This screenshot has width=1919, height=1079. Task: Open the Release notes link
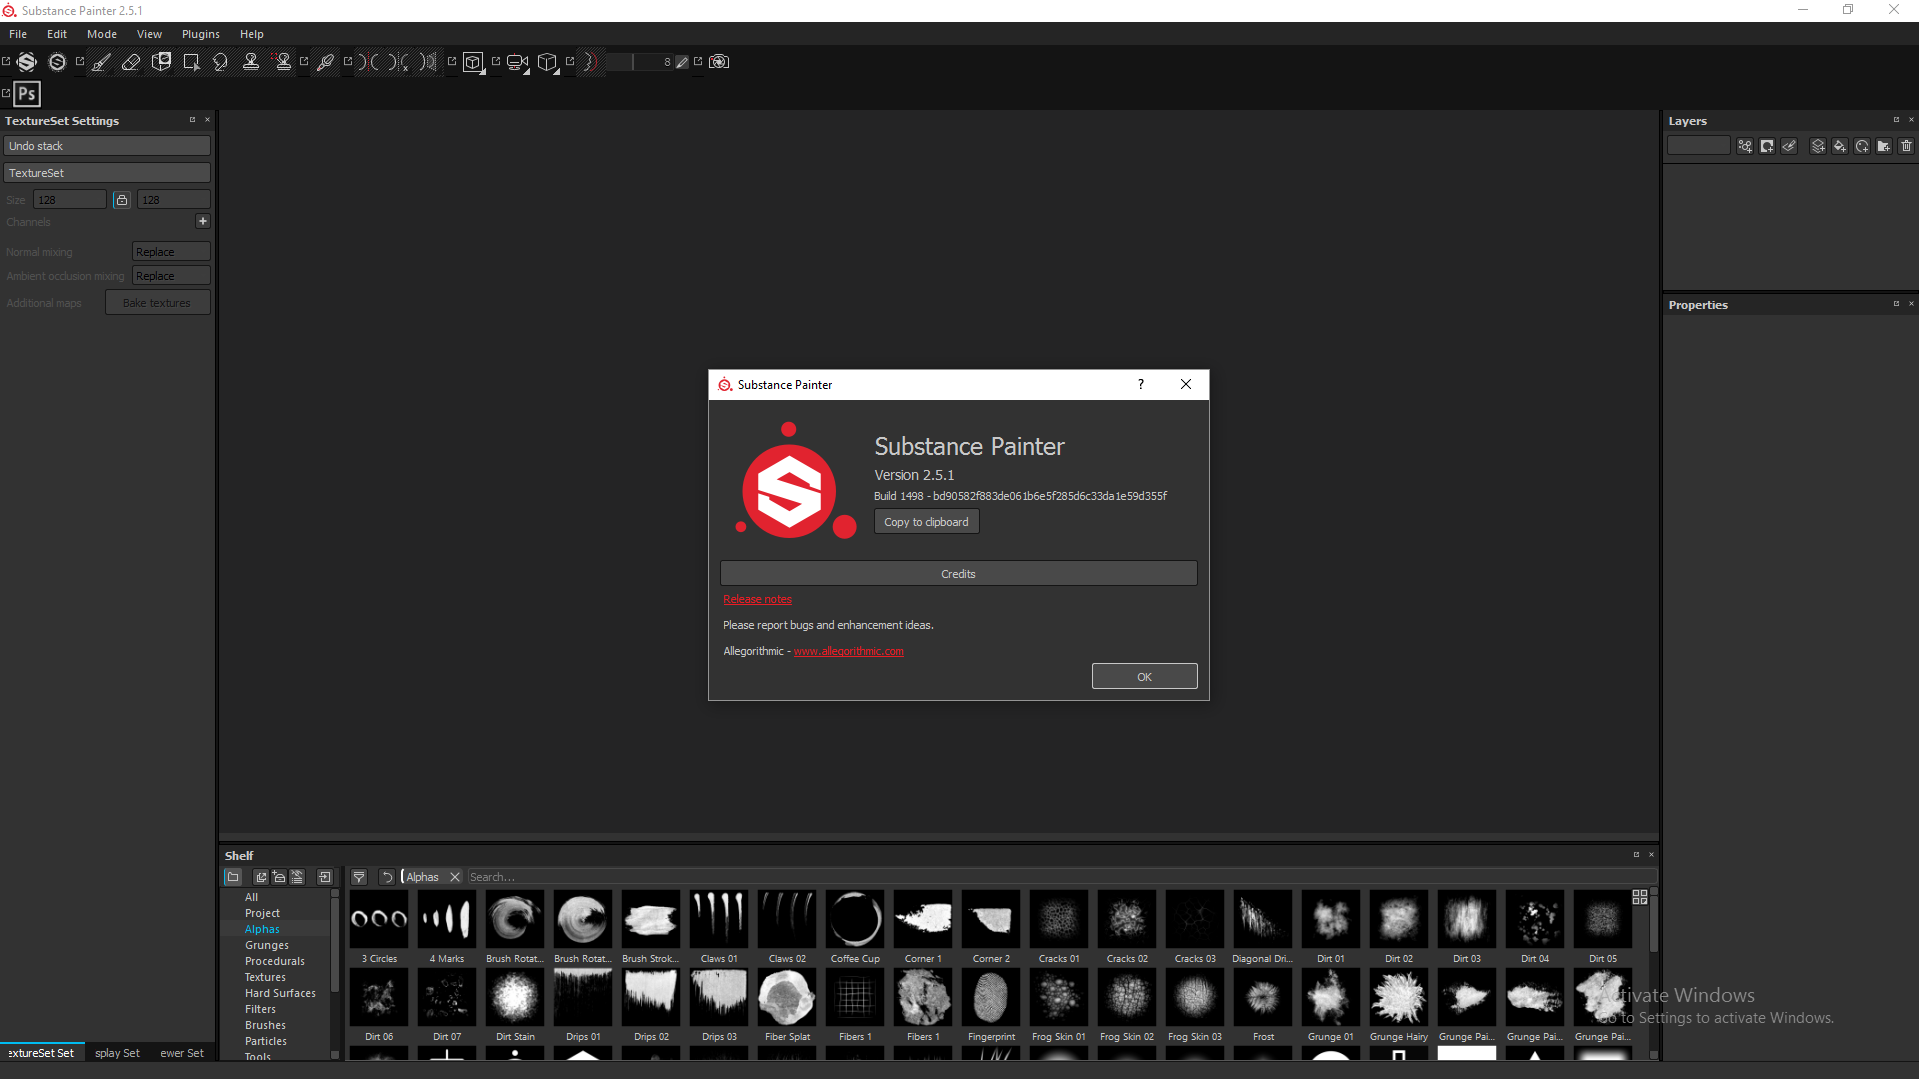click(x=757, y=600)
